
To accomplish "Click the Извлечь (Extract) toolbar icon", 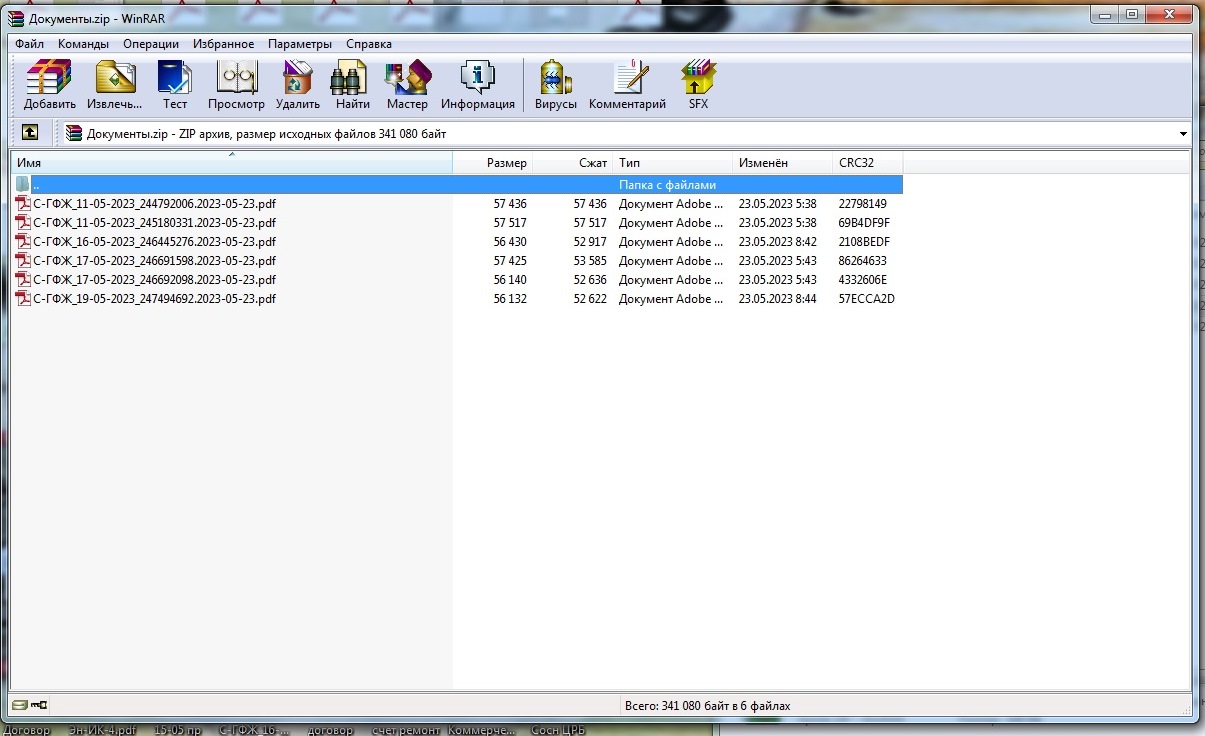I will 114,84.
